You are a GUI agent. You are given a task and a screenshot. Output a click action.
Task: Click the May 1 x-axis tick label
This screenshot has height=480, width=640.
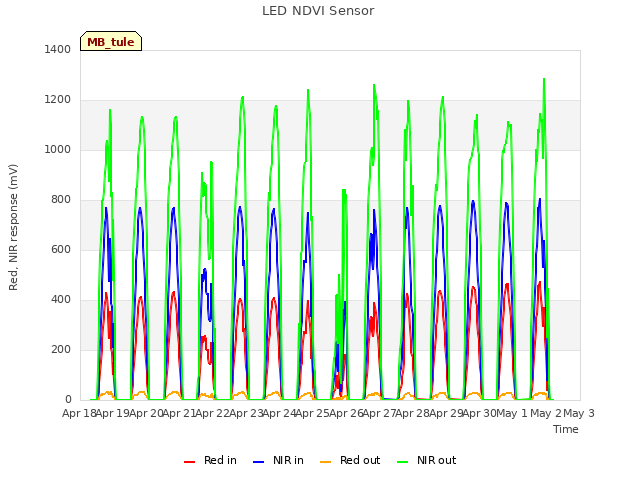coord(511,413)
